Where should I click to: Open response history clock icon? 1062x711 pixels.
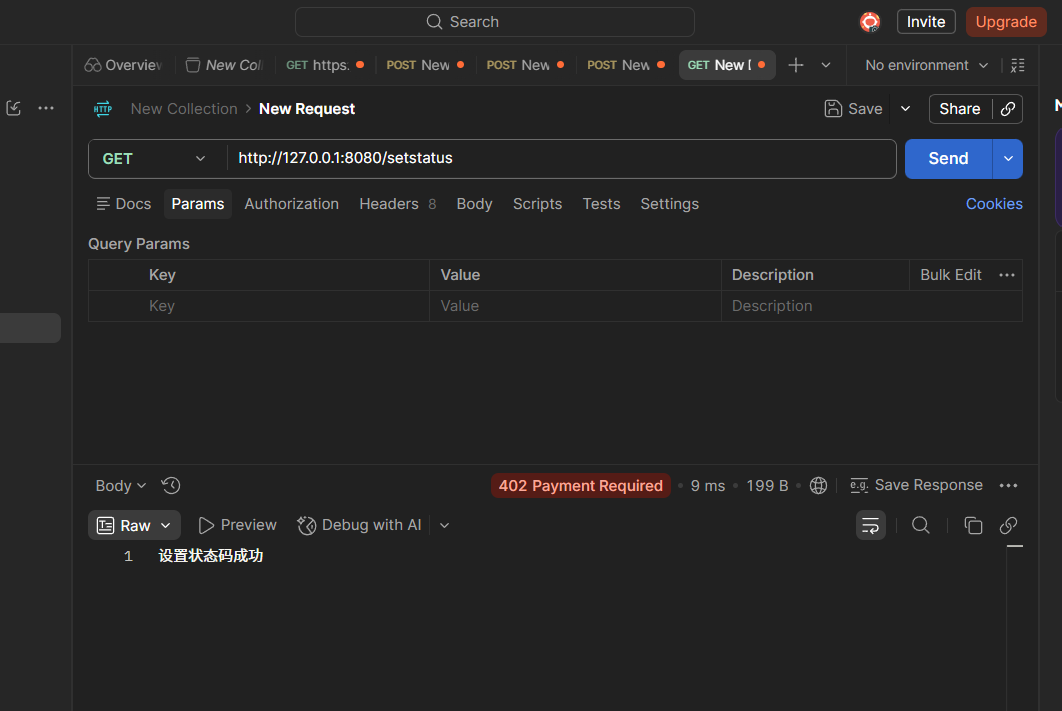tap(171, 486)
